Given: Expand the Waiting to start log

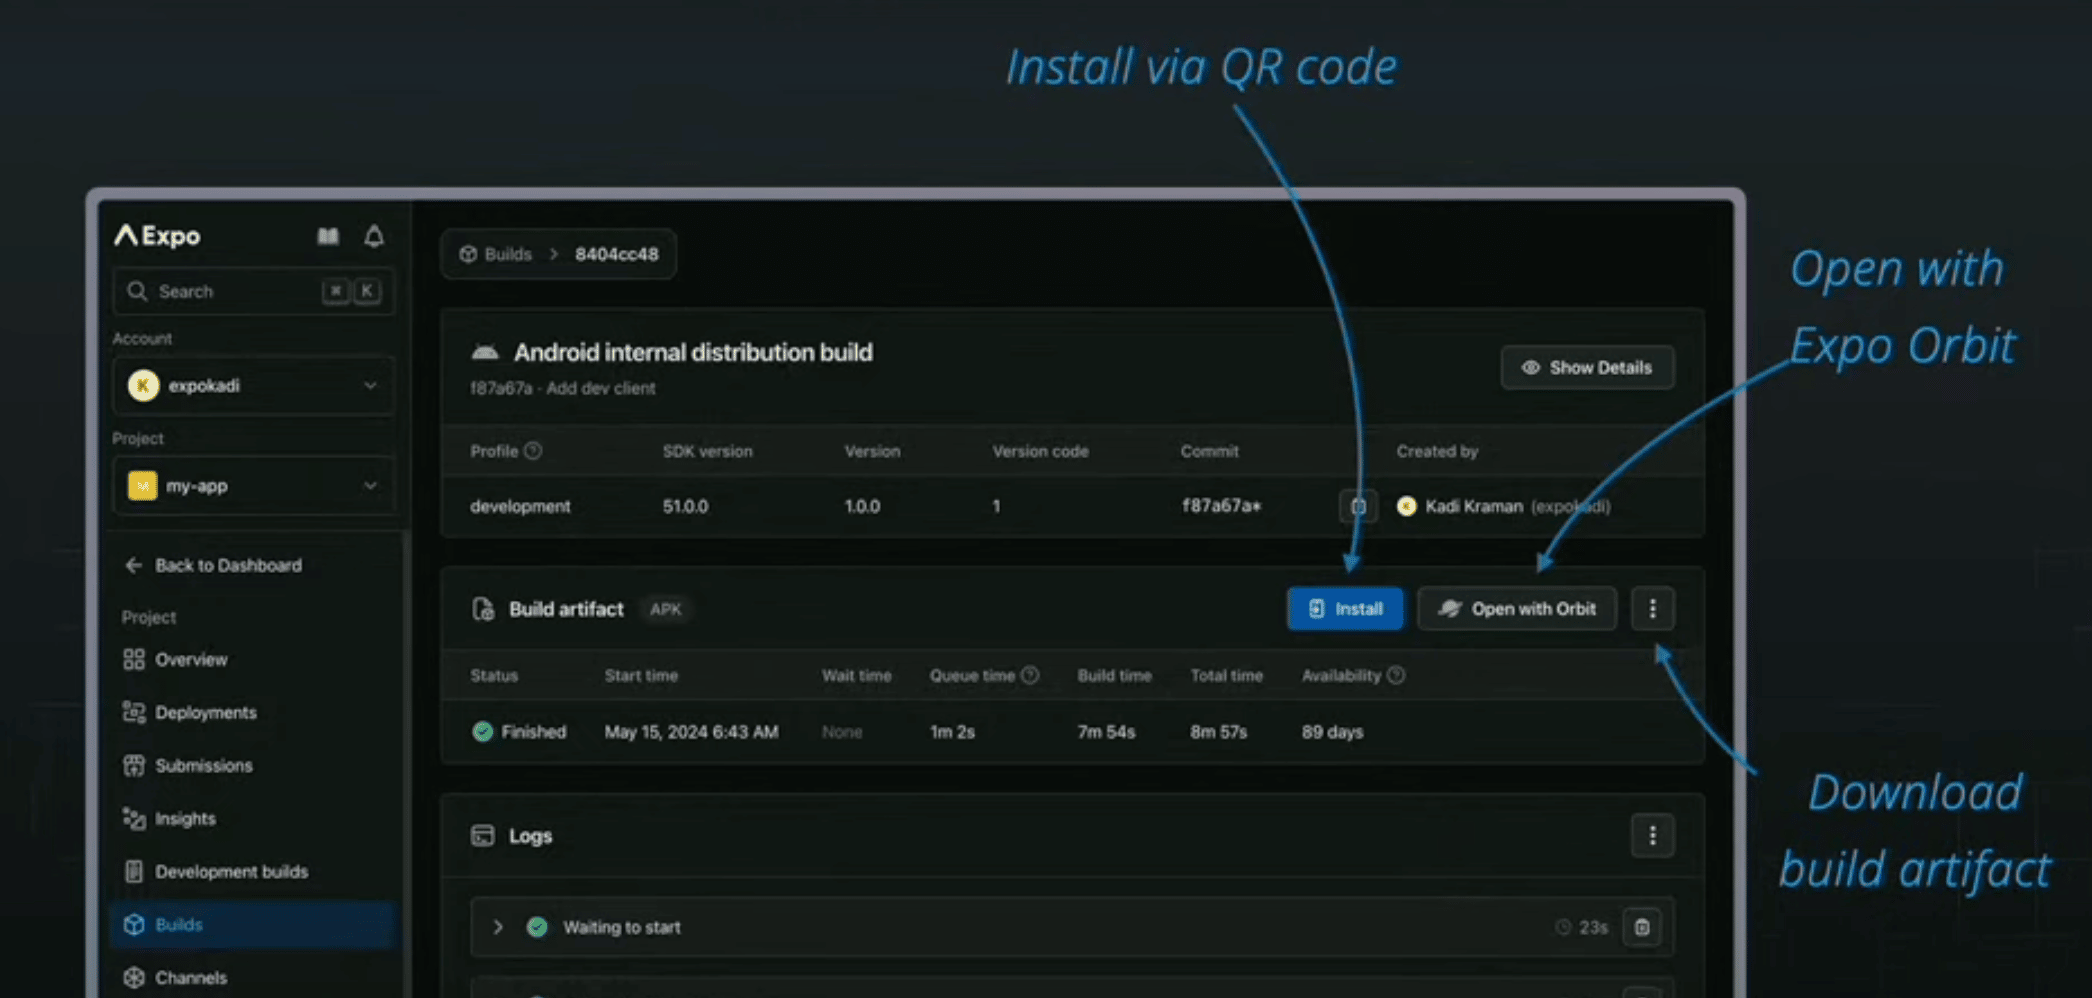Looking at the screenshot, I should click(497, 927).
